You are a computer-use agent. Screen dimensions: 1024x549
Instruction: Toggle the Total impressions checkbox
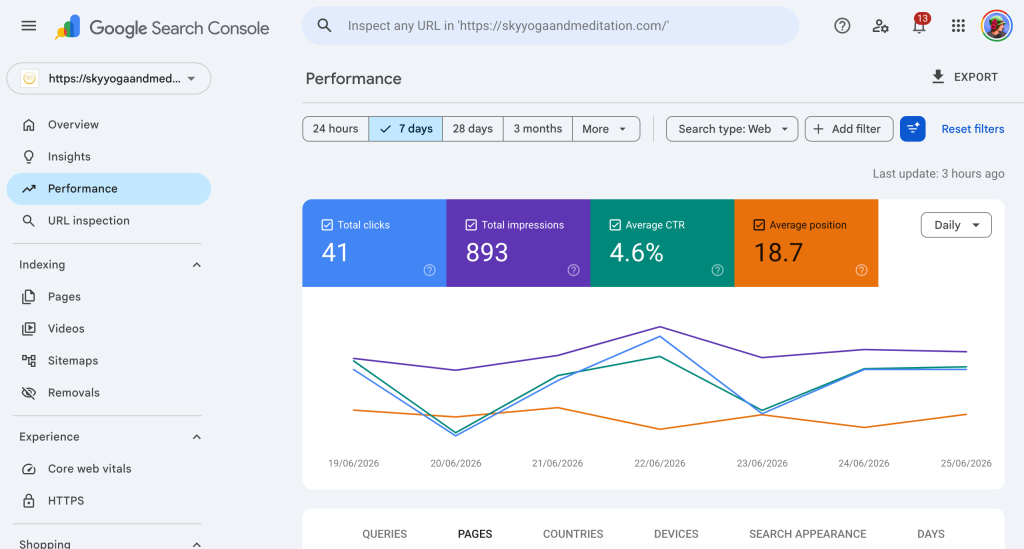[x=471, y=225]
